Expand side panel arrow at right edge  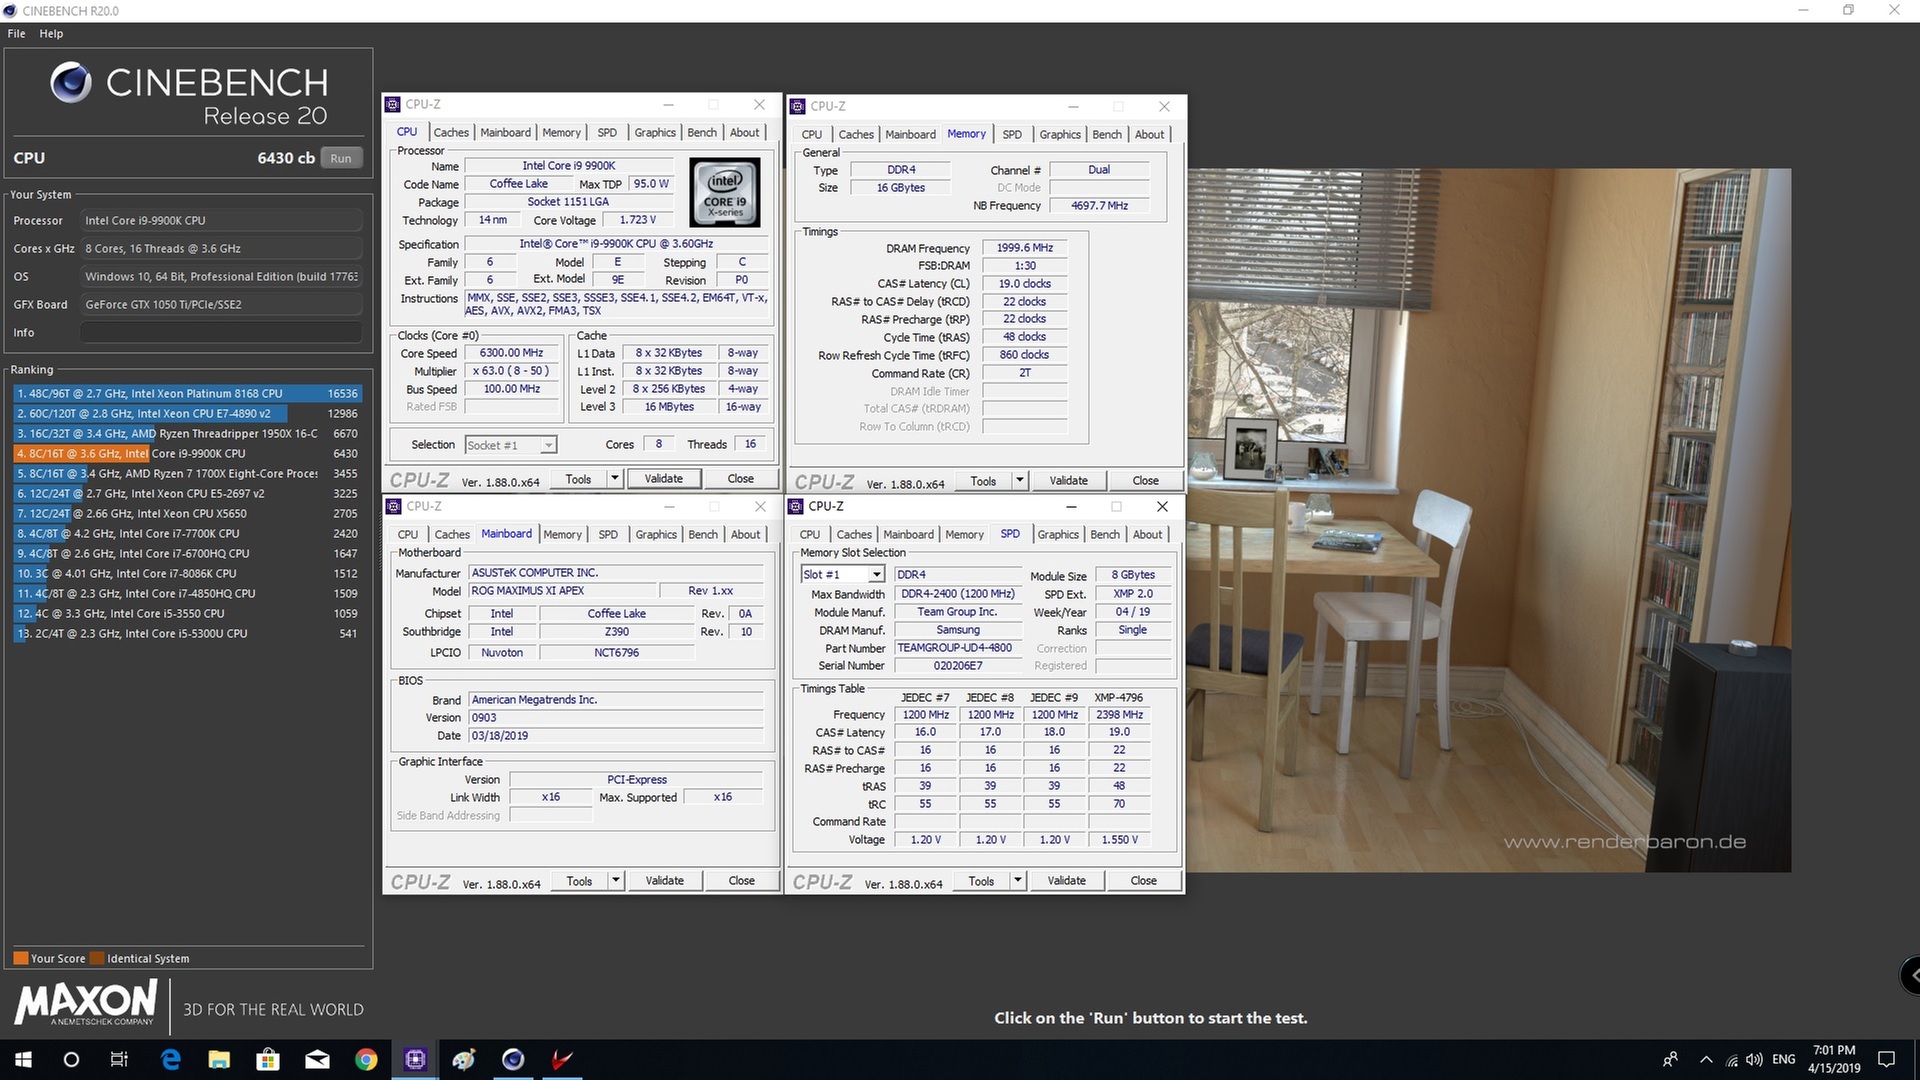1910,975
